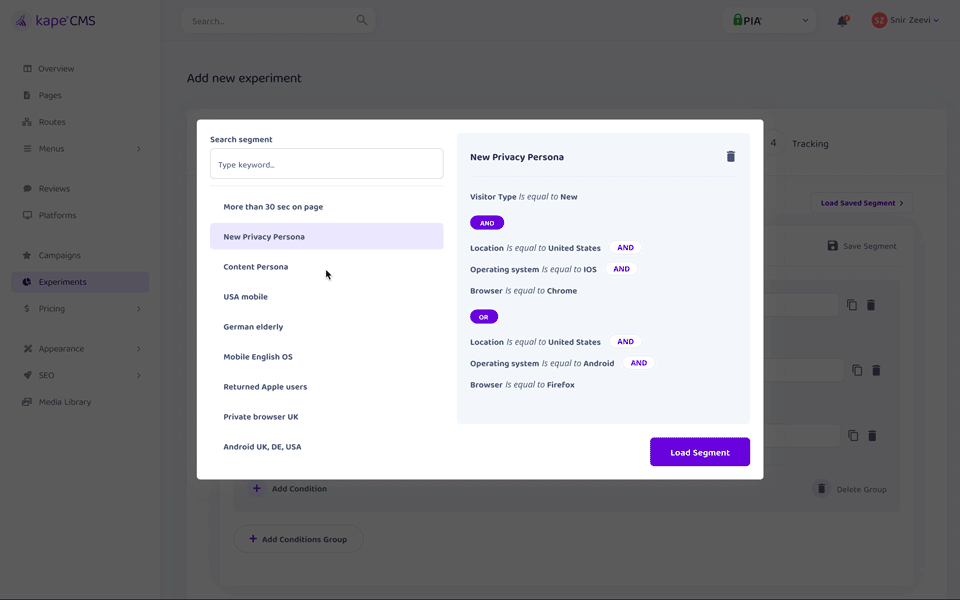The height and width of the screenshot is (600, 960).
Task: Click AND pill beside Operating system Android
Action: tap(639, 363)
